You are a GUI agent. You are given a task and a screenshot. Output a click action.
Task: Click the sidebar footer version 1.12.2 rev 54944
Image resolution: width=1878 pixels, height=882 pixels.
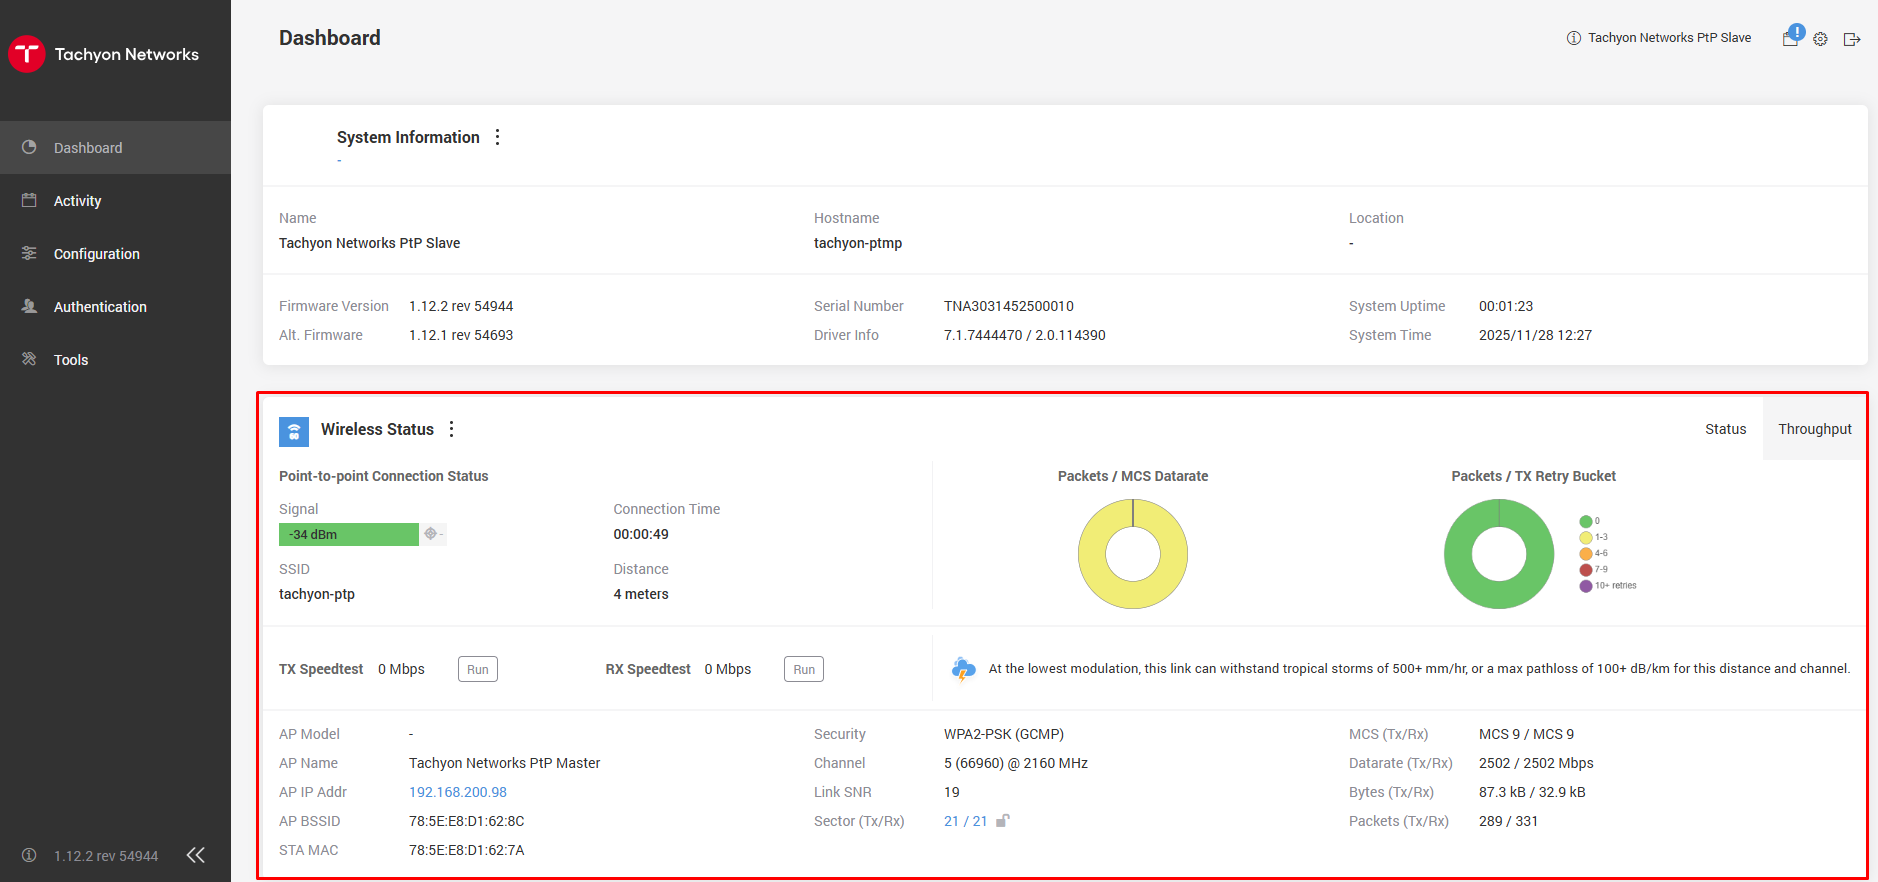pyautogui.click(x=106, y=856)
